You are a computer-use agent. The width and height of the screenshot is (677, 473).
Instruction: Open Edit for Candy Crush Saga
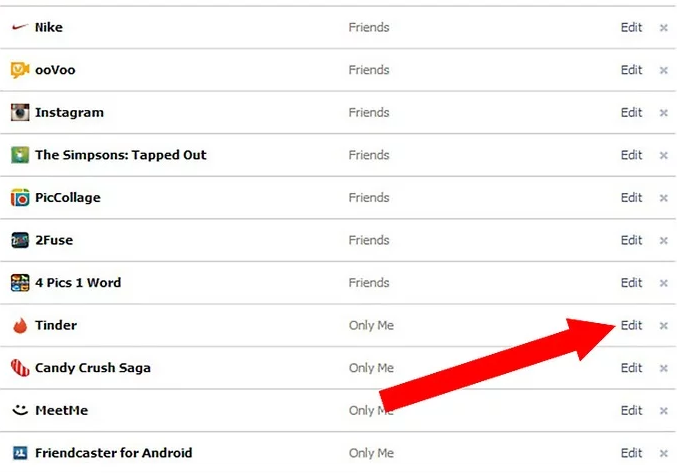click(x=631, y=368)
